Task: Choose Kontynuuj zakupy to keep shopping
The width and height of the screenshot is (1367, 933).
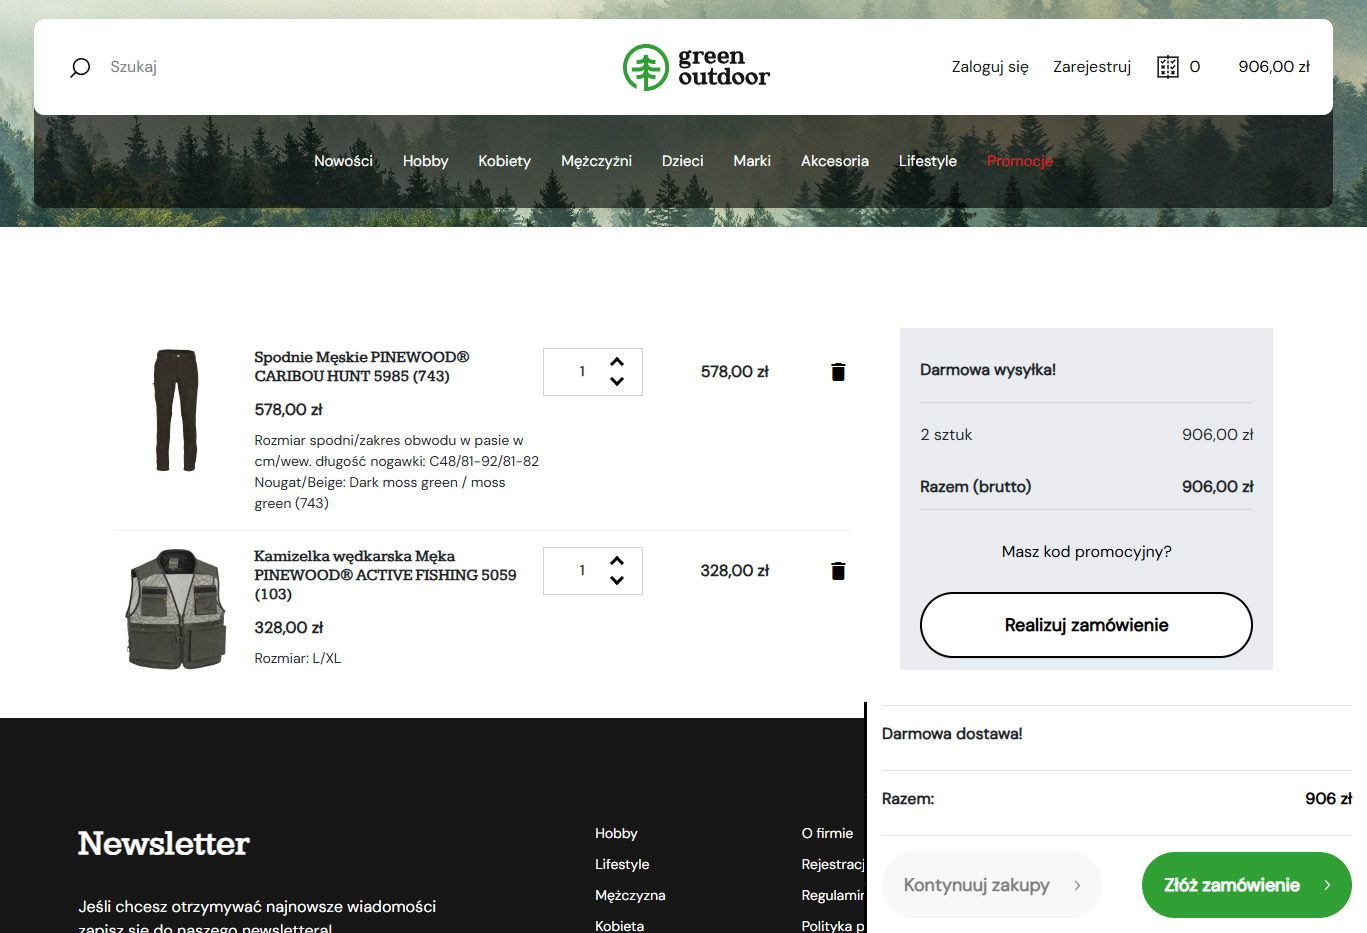Action: click(991, 885)
